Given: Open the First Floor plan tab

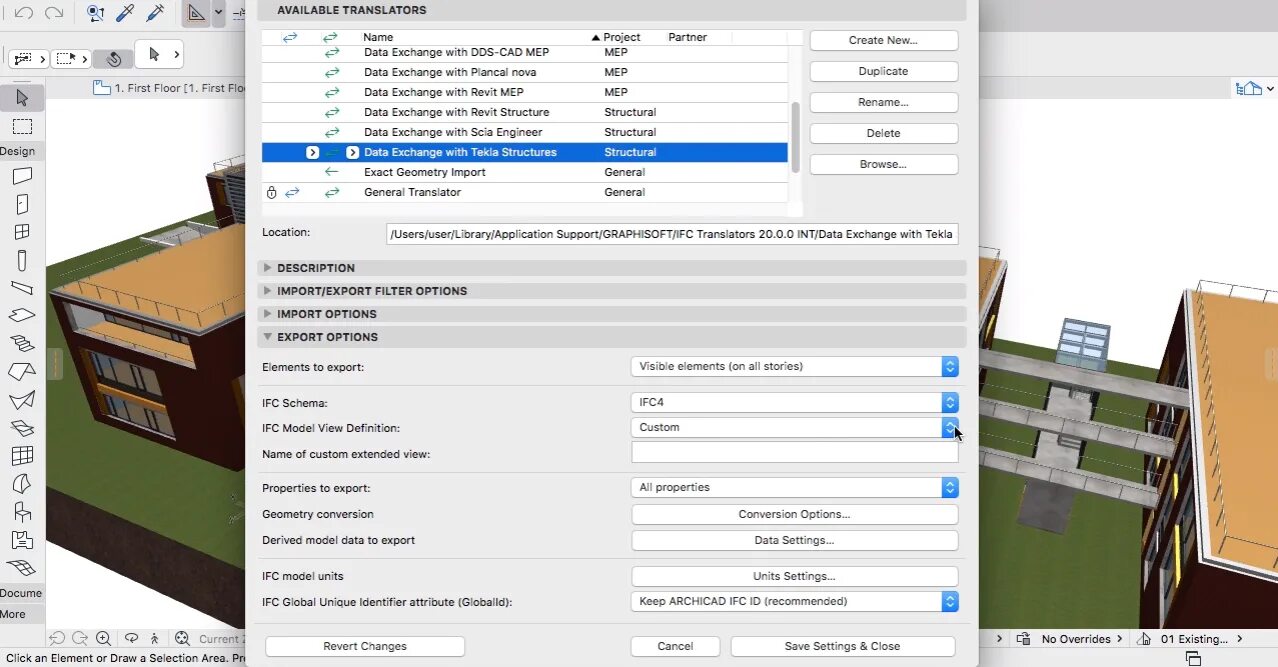Looking at the screenshot, I should coord(170,88).
